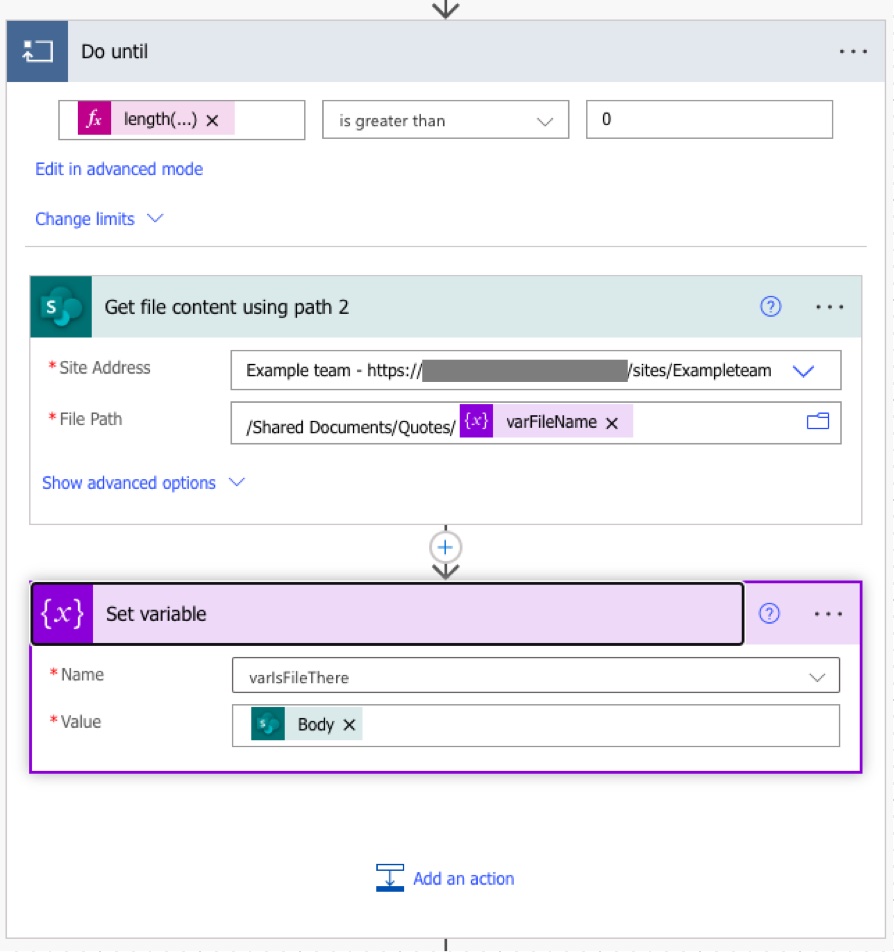
Task: Click Edit in advanced mode link
Action: click(x=119, y=169)
